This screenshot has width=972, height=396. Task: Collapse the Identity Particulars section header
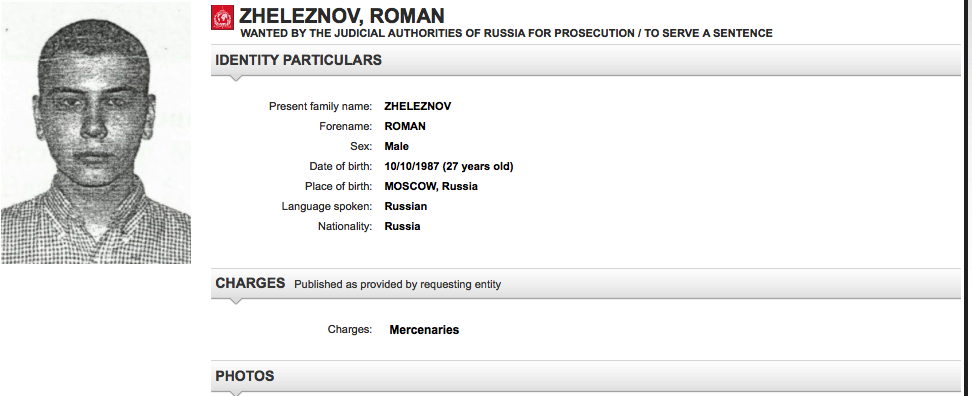(x=586, y=61)
